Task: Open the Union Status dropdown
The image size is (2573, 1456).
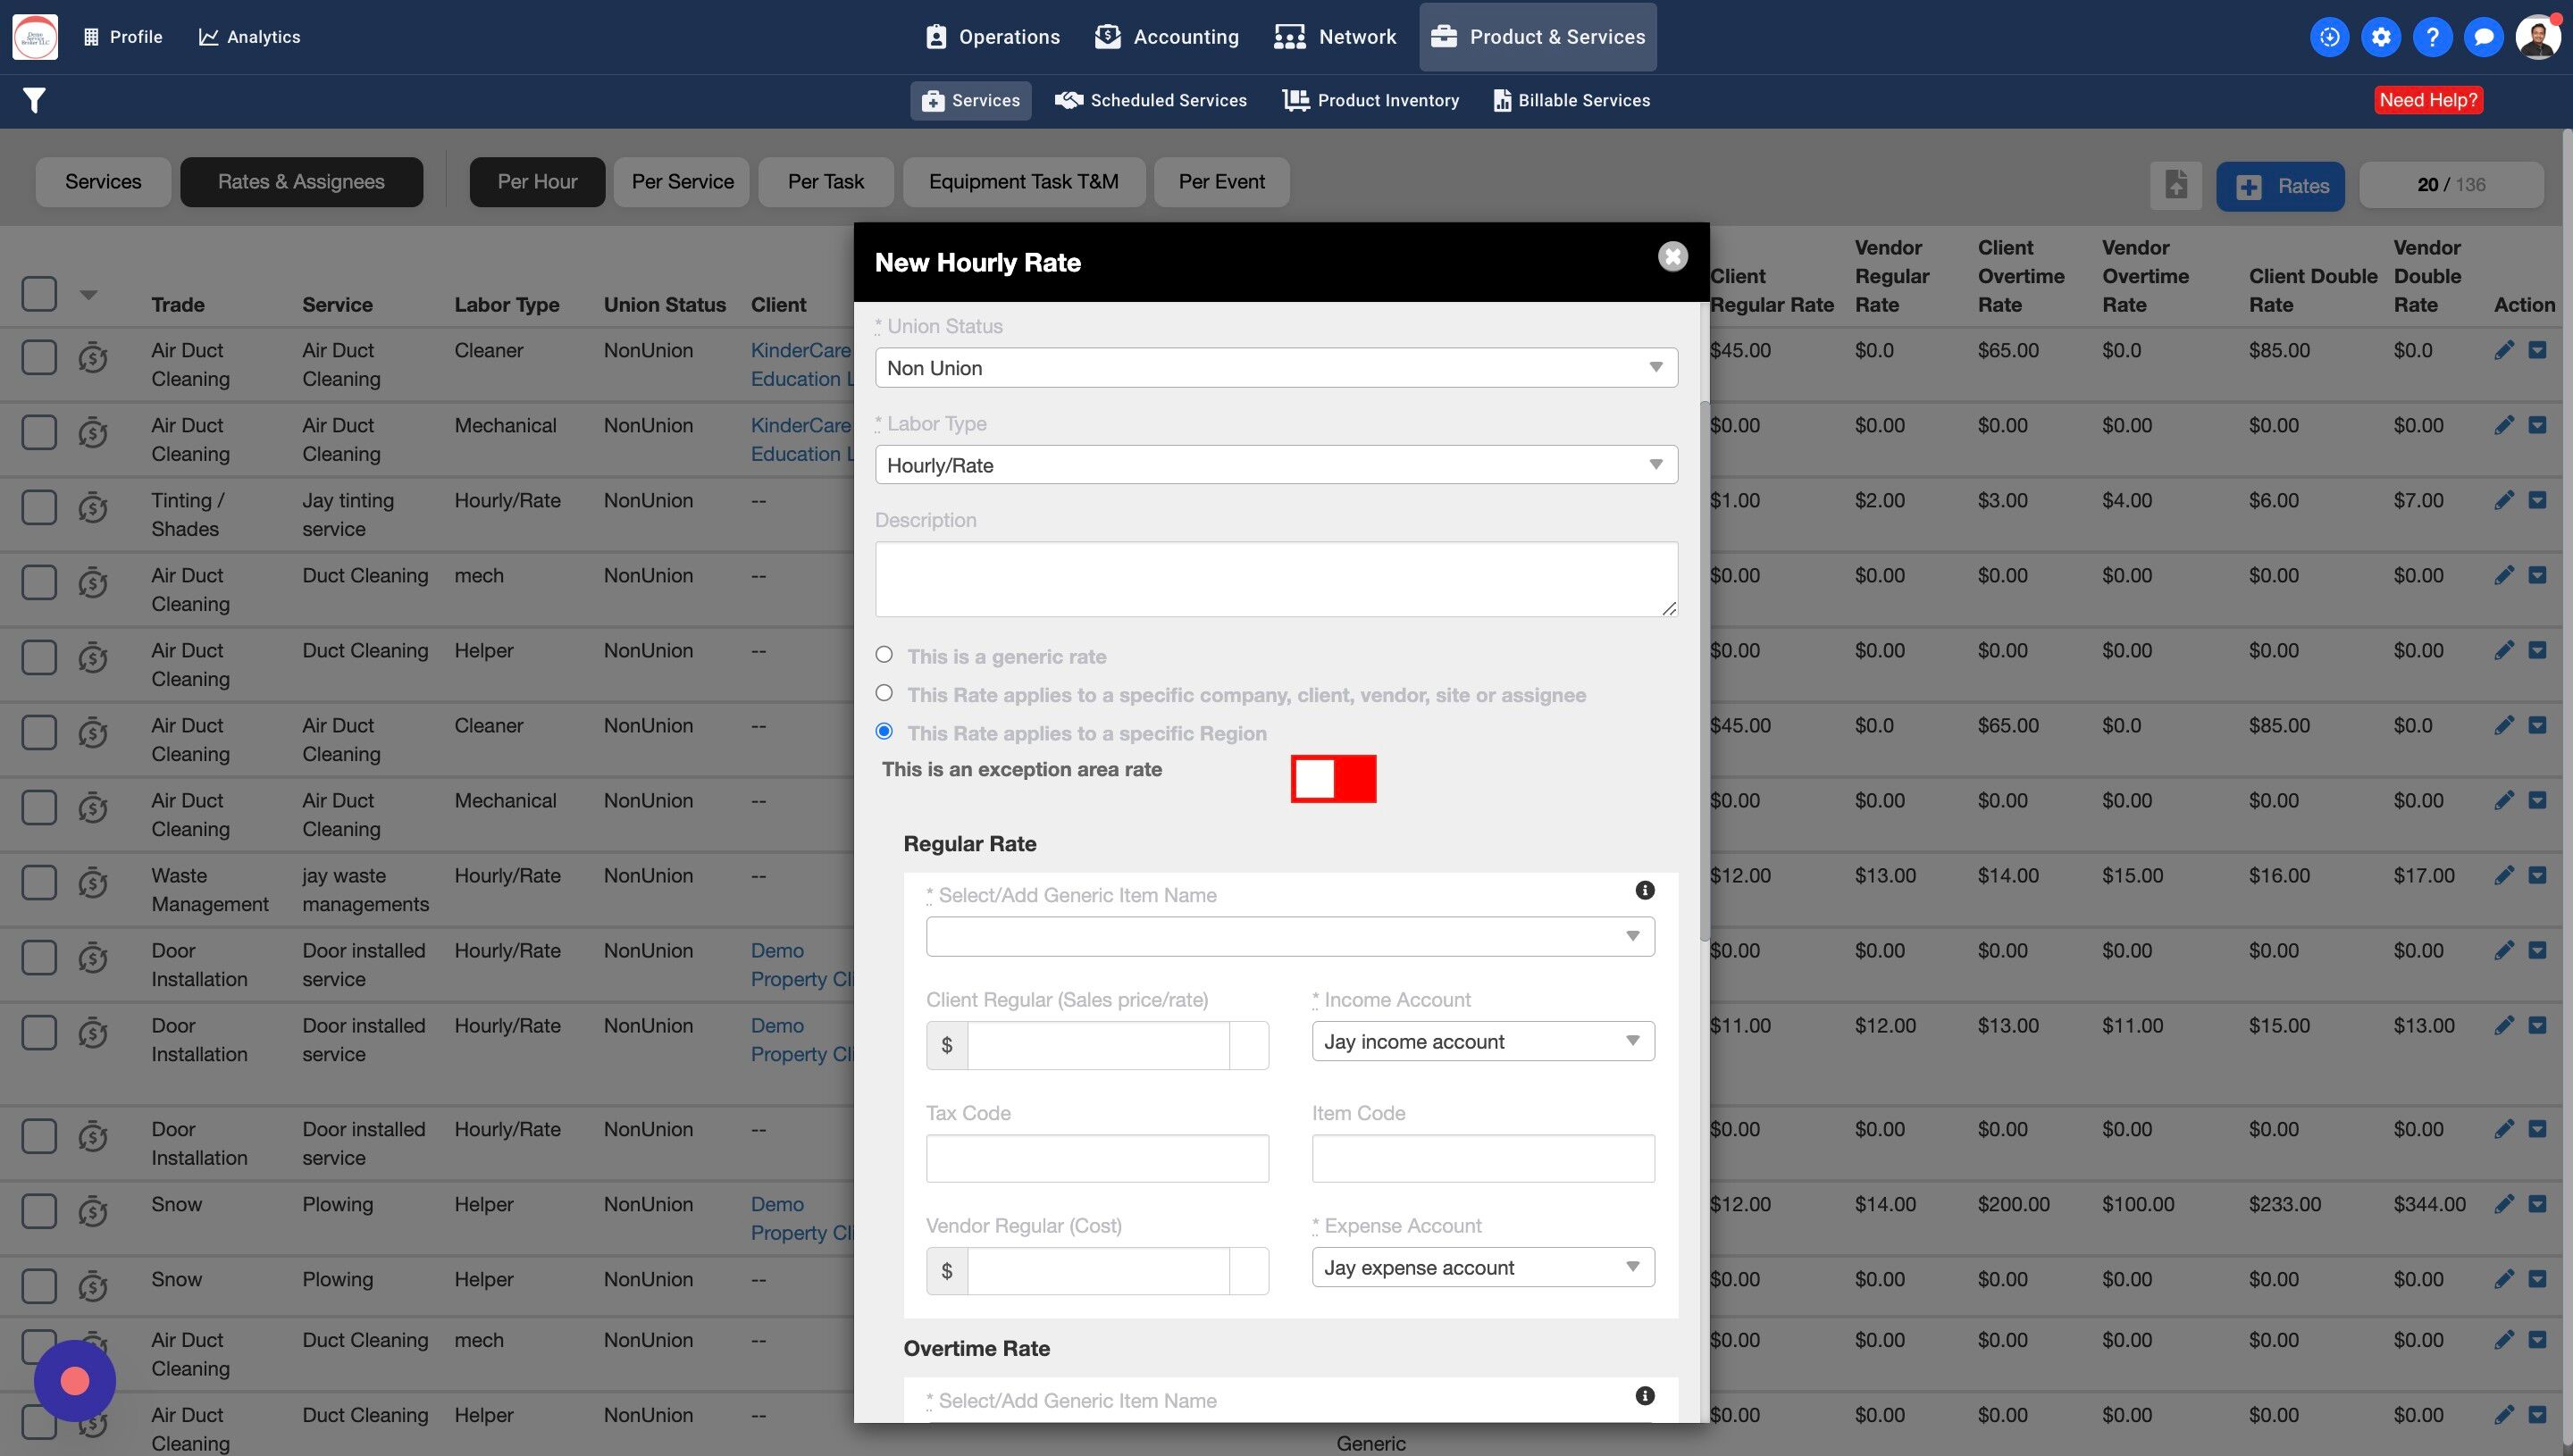Action: coord(1275,368)
